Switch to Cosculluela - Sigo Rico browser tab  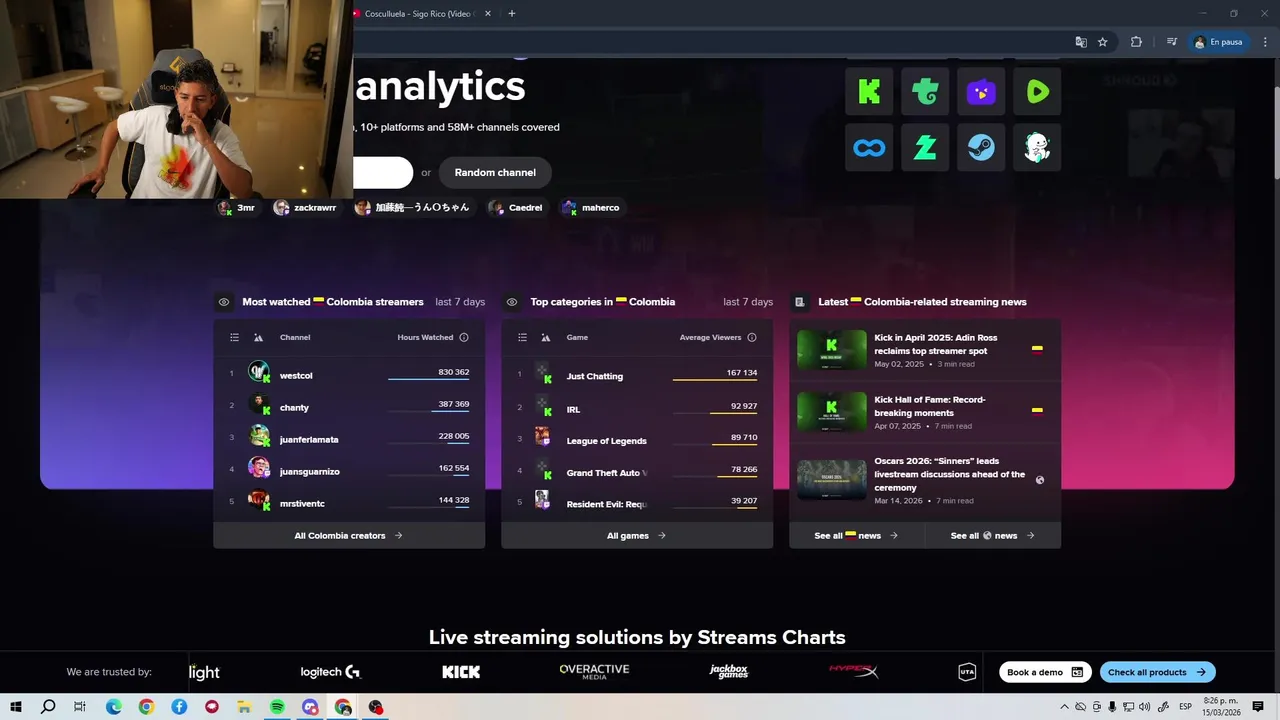click(417, 14)
